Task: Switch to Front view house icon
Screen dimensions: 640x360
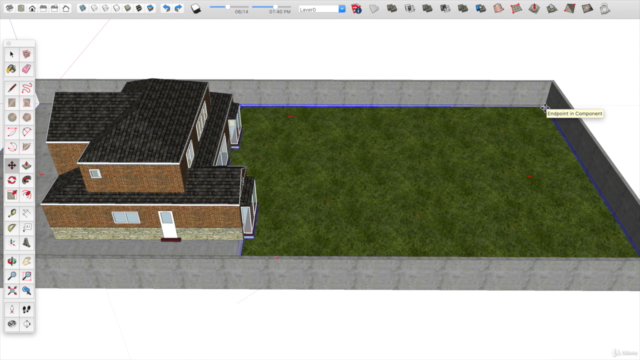Action: (x=32, y=8)
